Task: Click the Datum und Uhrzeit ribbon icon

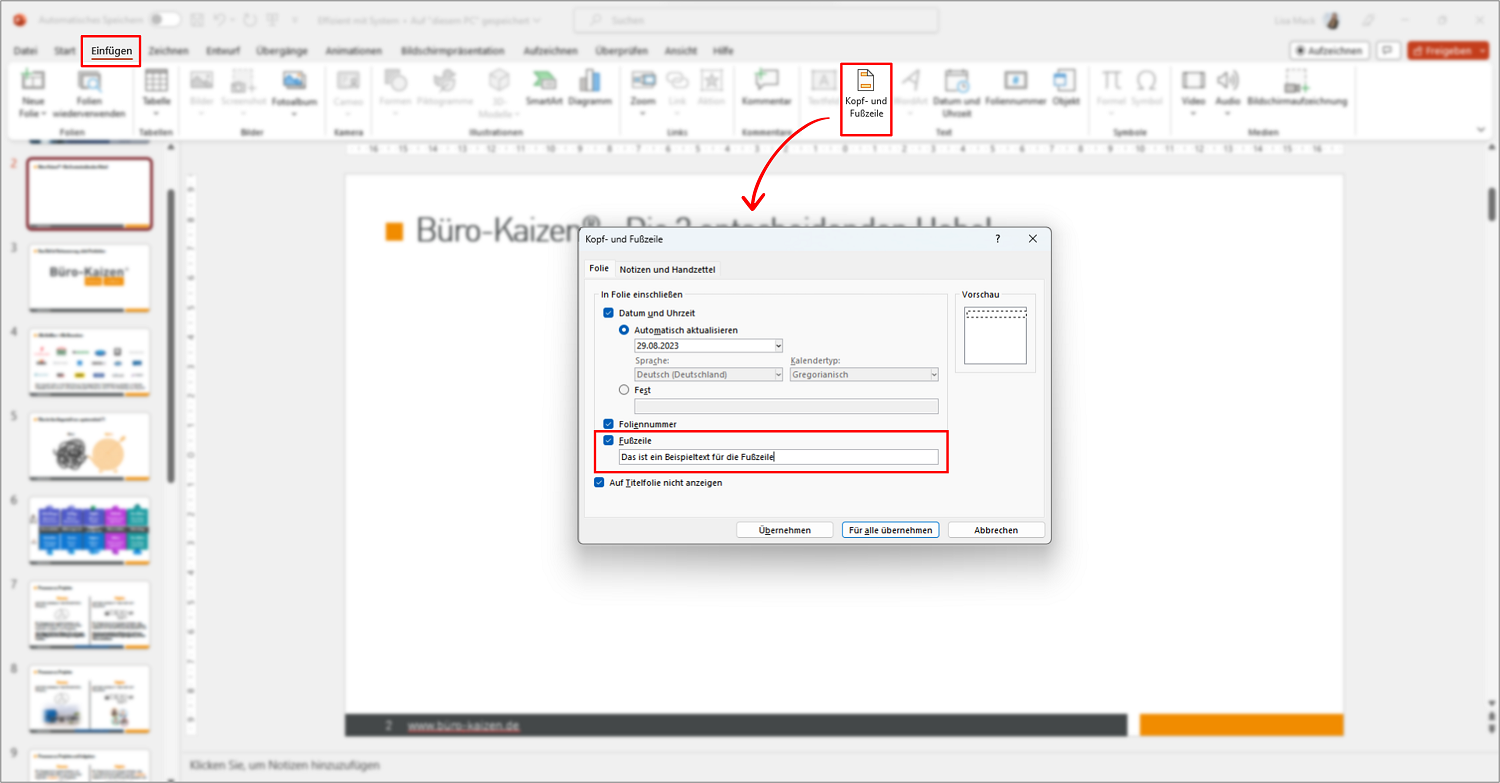Action: pyautogui.click(x=956, y=93)
